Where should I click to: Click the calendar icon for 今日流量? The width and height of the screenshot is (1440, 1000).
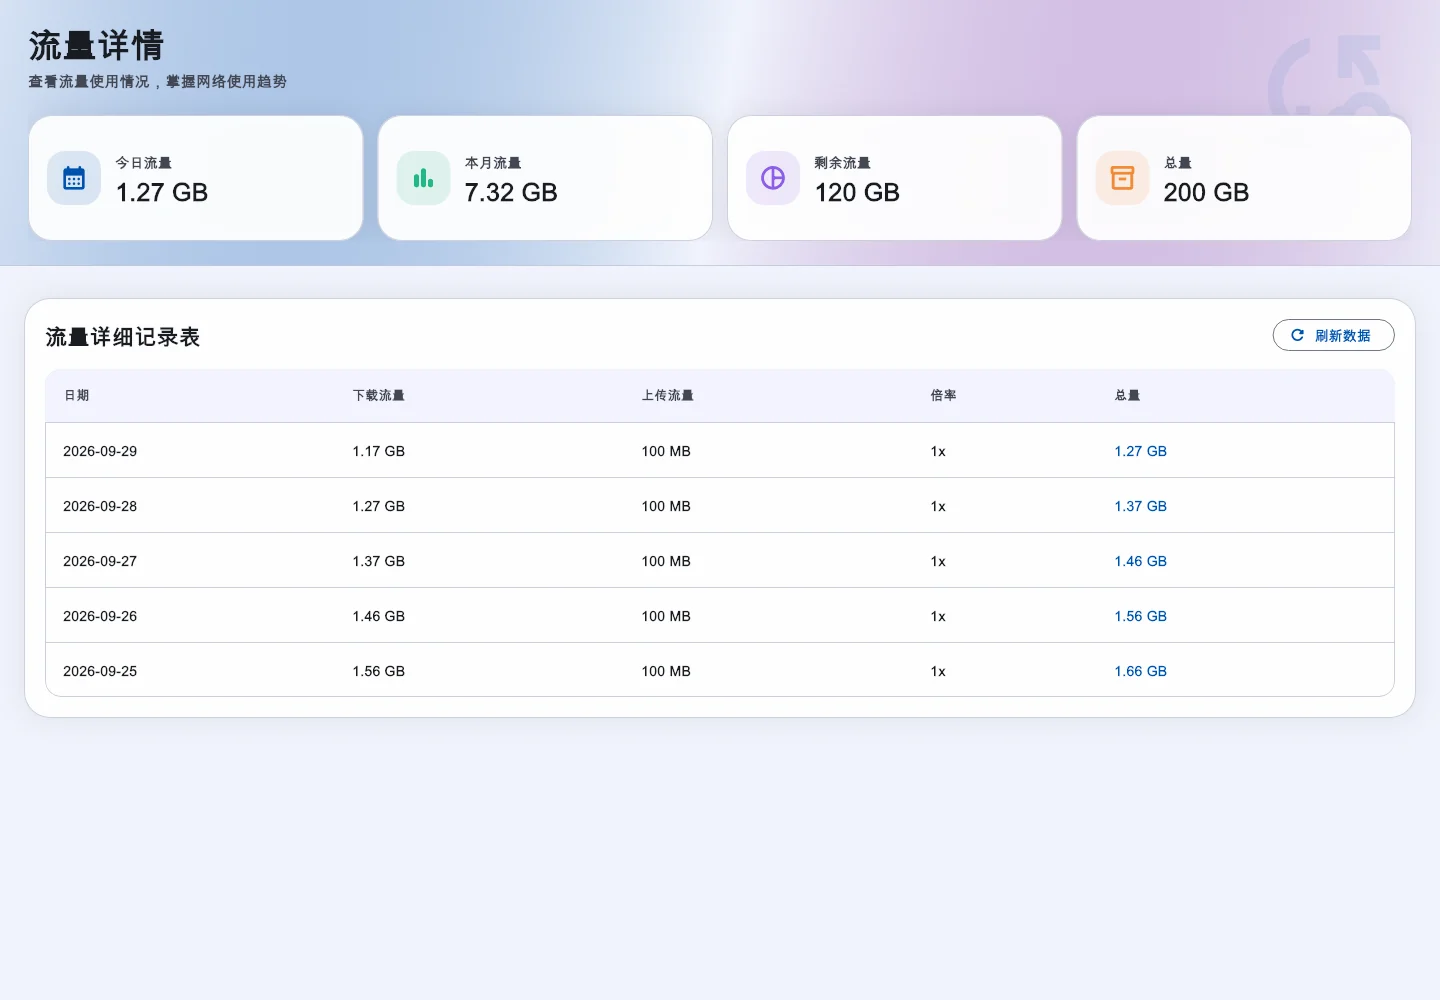pos(74,178)
